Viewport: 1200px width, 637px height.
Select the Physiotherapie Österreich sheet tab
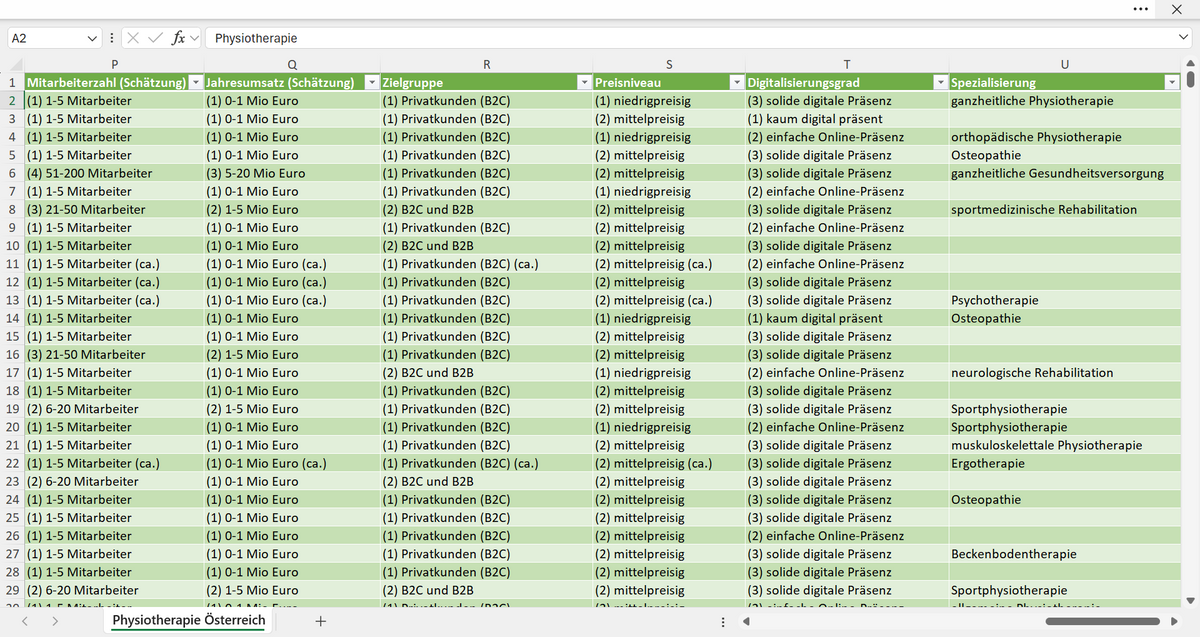[189, 621]
